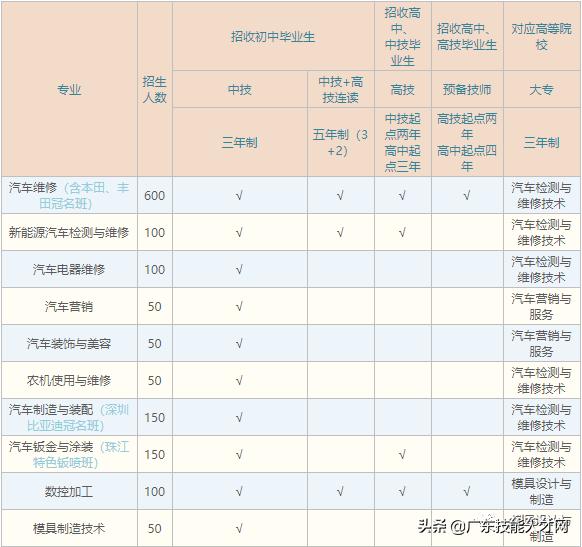The image size is (582, 547).
Task: Click the 中技 checkmark in 汽车营销 row
Action: click(x=239, y=307)
